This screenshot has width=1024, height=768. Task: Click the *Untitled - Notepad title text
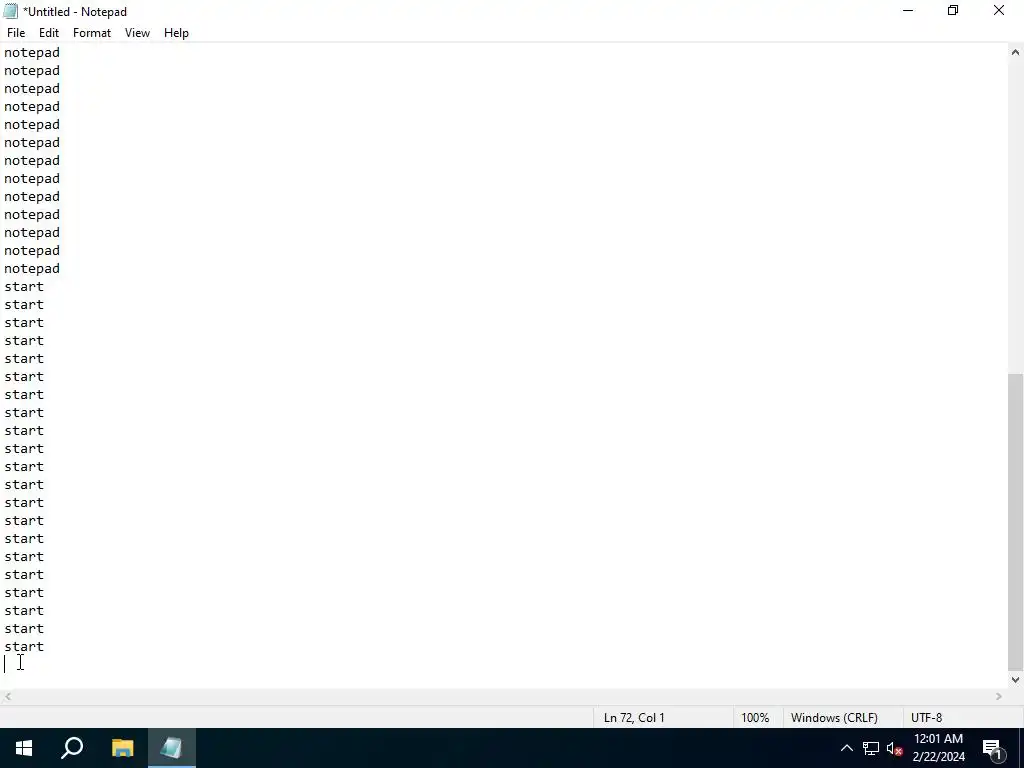(75, 12)
